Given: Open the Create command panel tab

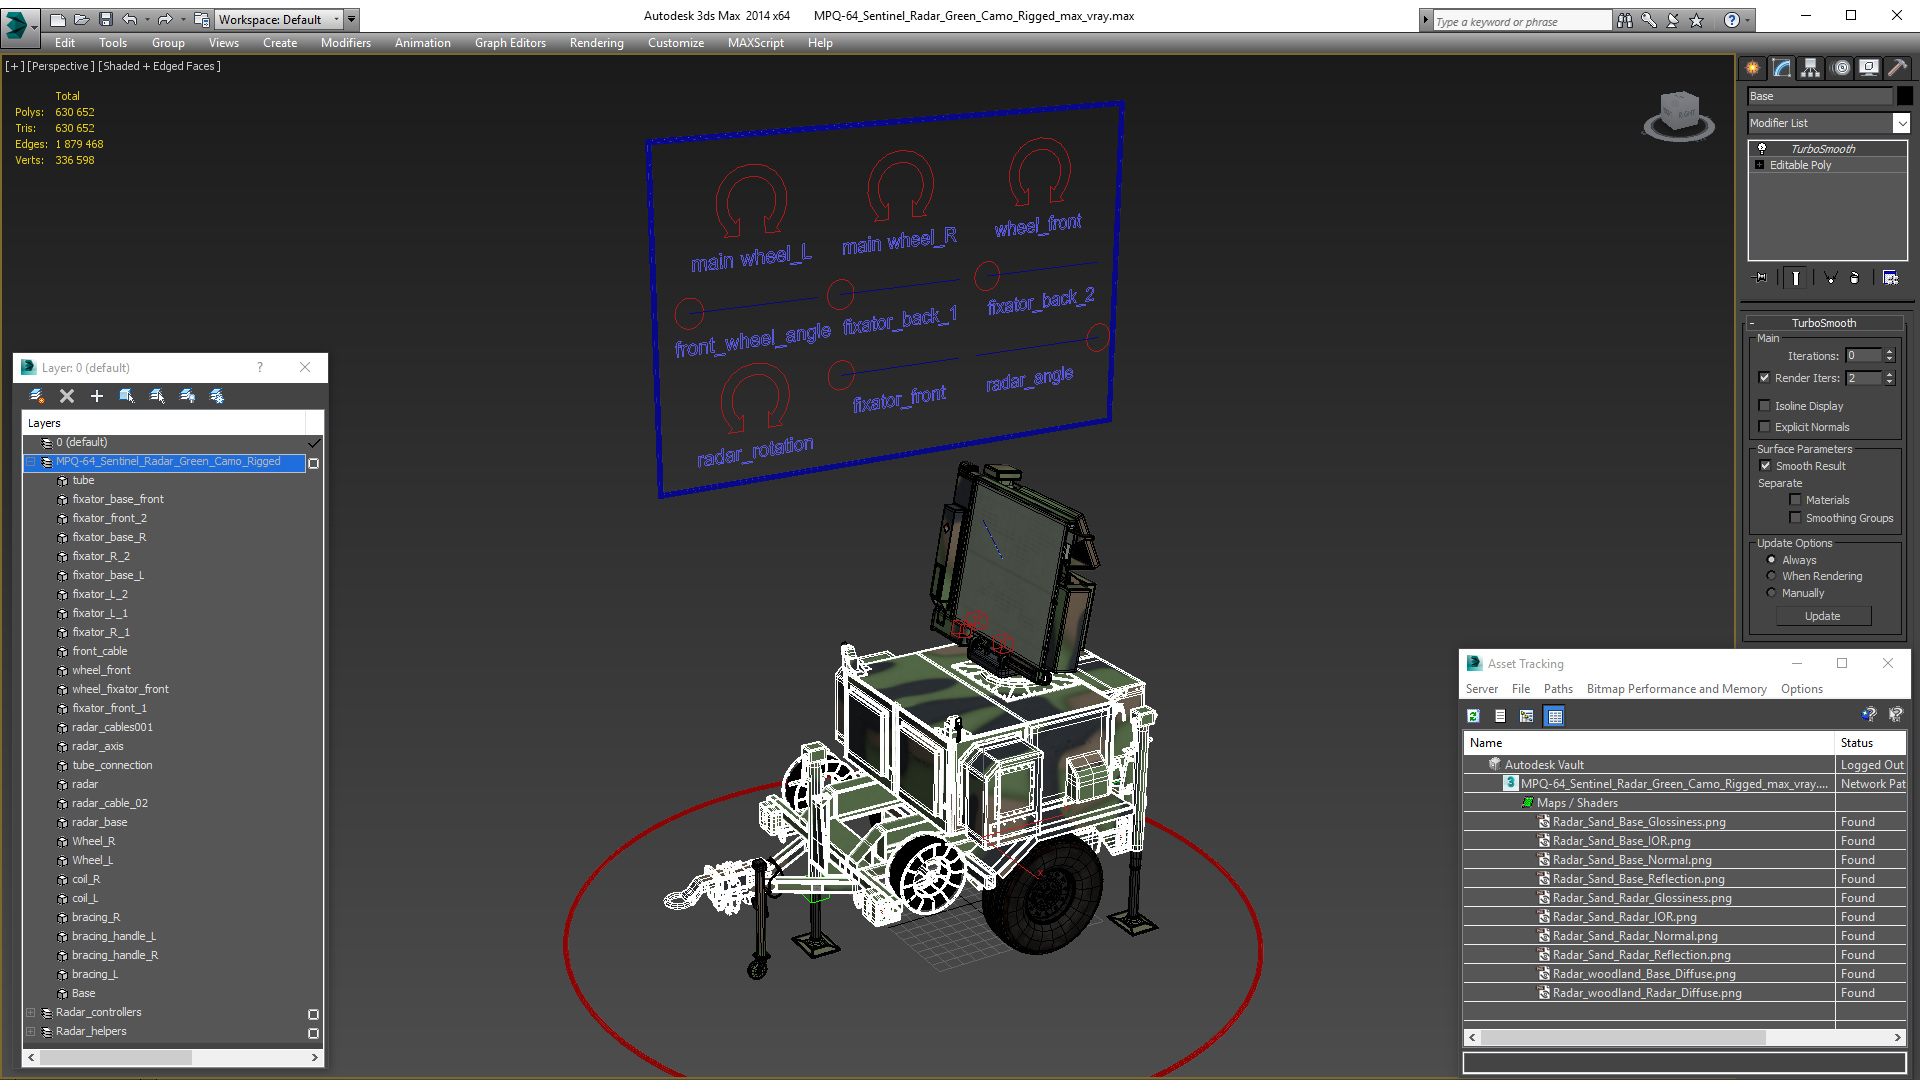Looking at the screenshot, I should 1752,68.
